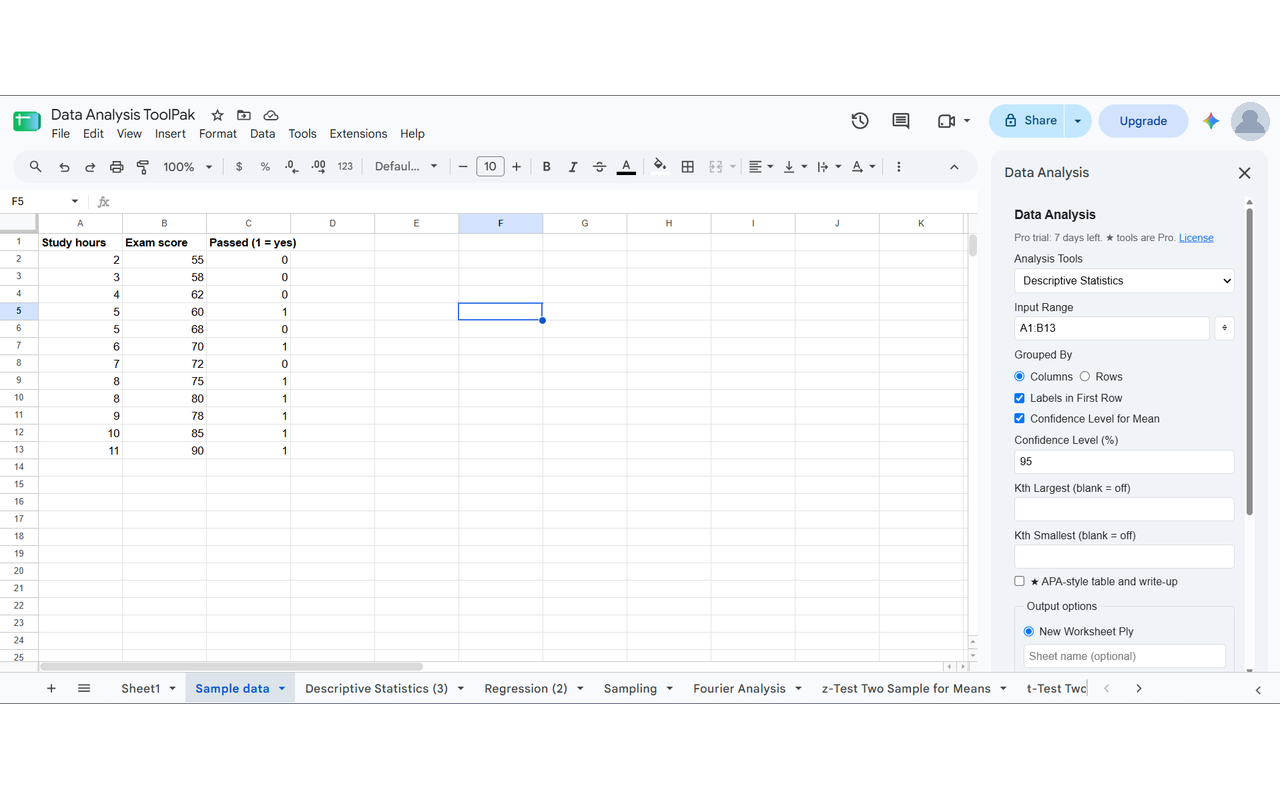1280x800 pixels.
Task: Uncheck Labels in First Row
Action: click(x=1019, y=398)
